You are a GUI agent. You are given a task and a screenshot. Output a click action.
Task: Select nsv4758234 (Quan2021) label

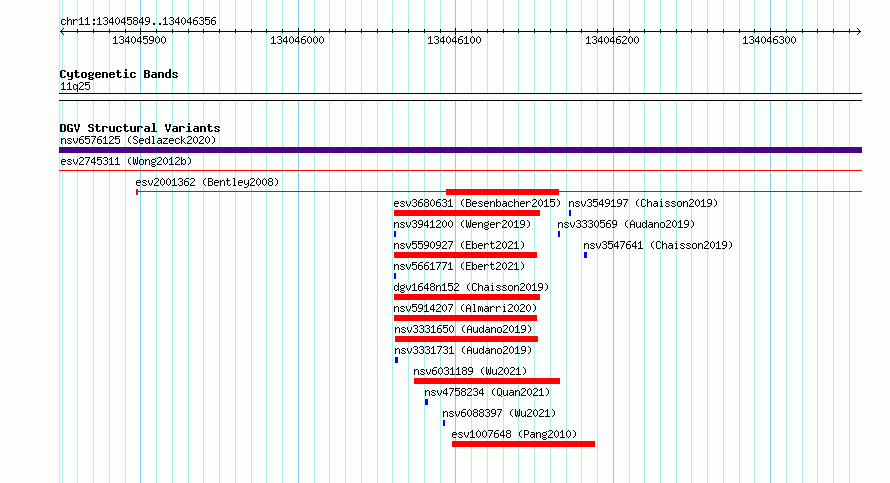(x=487, y=392)
